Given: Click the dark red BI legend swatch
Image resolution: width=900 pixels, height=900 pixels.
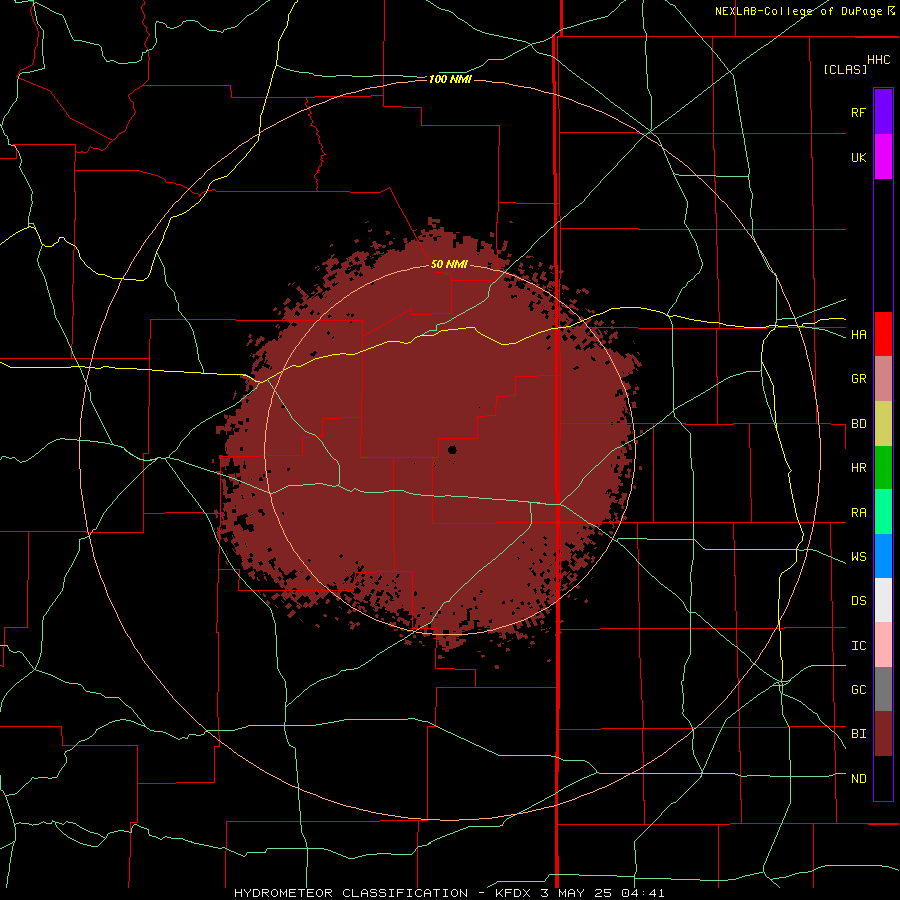Looking at the screenshot, I should tap(883, 734).
